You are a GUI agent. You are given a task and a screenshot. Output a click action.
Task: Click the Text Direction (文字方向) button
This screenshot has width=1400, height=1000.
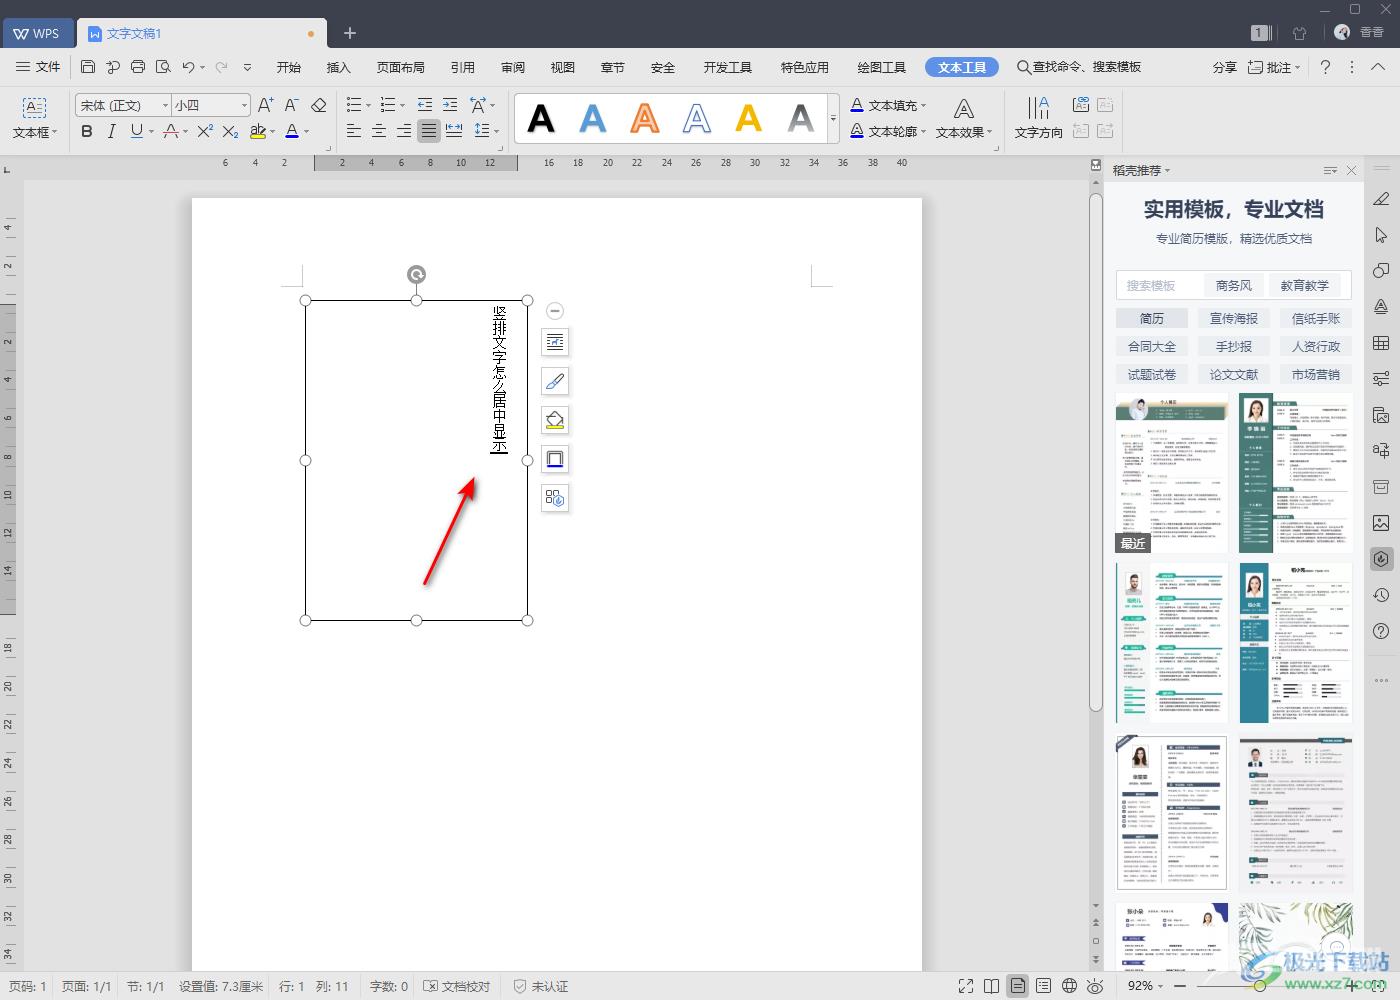pyautogui.click(x=1038, y=118)
